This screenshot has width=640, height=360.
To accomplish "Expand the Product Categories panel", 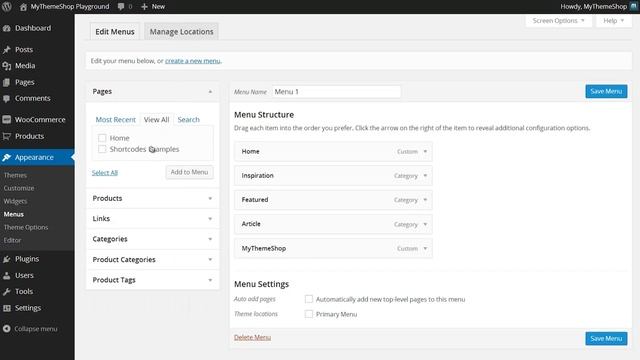I will [210, 260].
